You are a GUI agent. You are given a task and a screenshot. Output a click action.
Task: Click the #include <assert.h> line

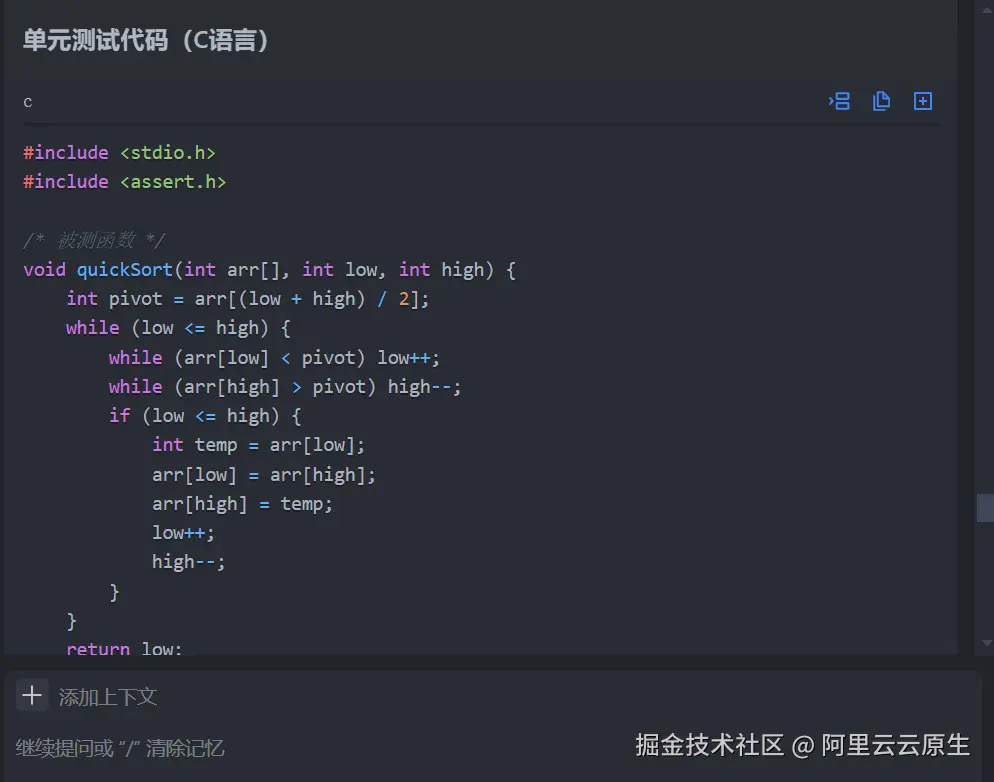coord(125,182)
